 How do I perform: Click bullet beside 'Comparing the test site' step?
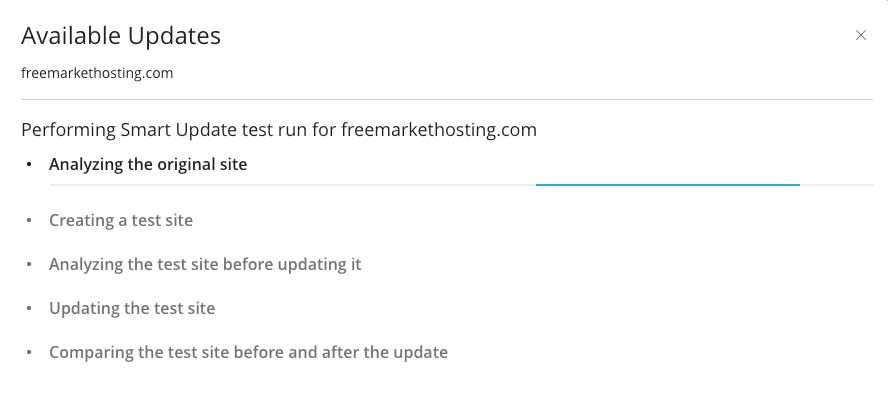(x=29, y=353)
